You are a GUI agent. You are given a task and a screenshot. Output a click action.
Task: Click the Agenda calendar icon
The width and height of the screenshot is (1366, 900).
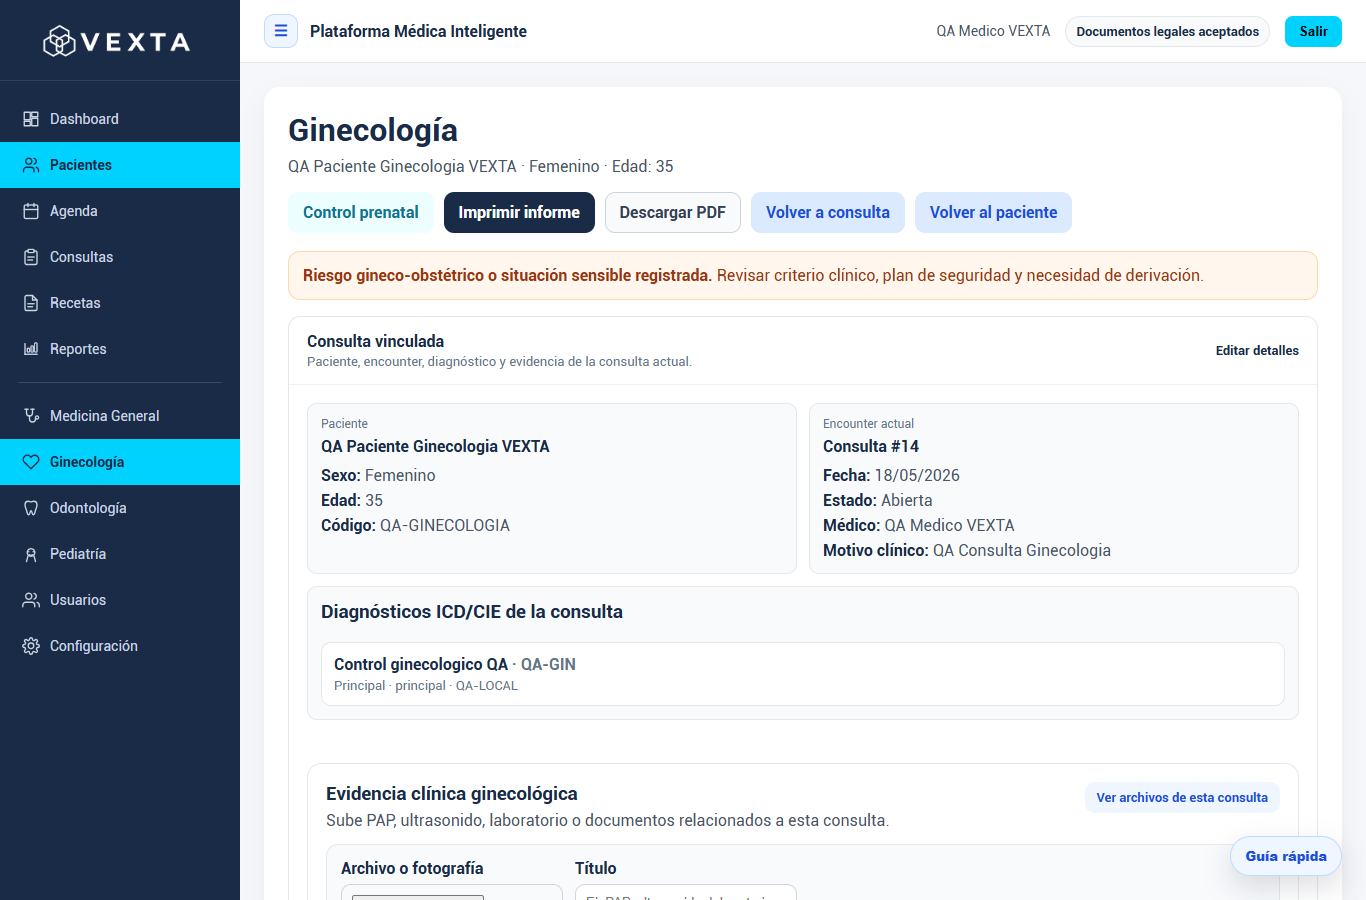click(31, 211)
